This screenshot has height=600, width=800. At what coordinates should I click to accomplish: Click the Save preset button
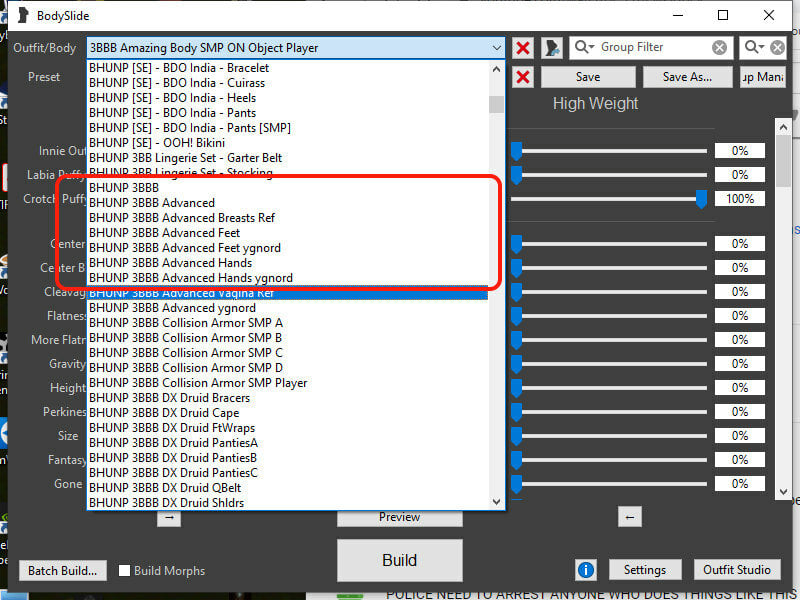[588, 77]
